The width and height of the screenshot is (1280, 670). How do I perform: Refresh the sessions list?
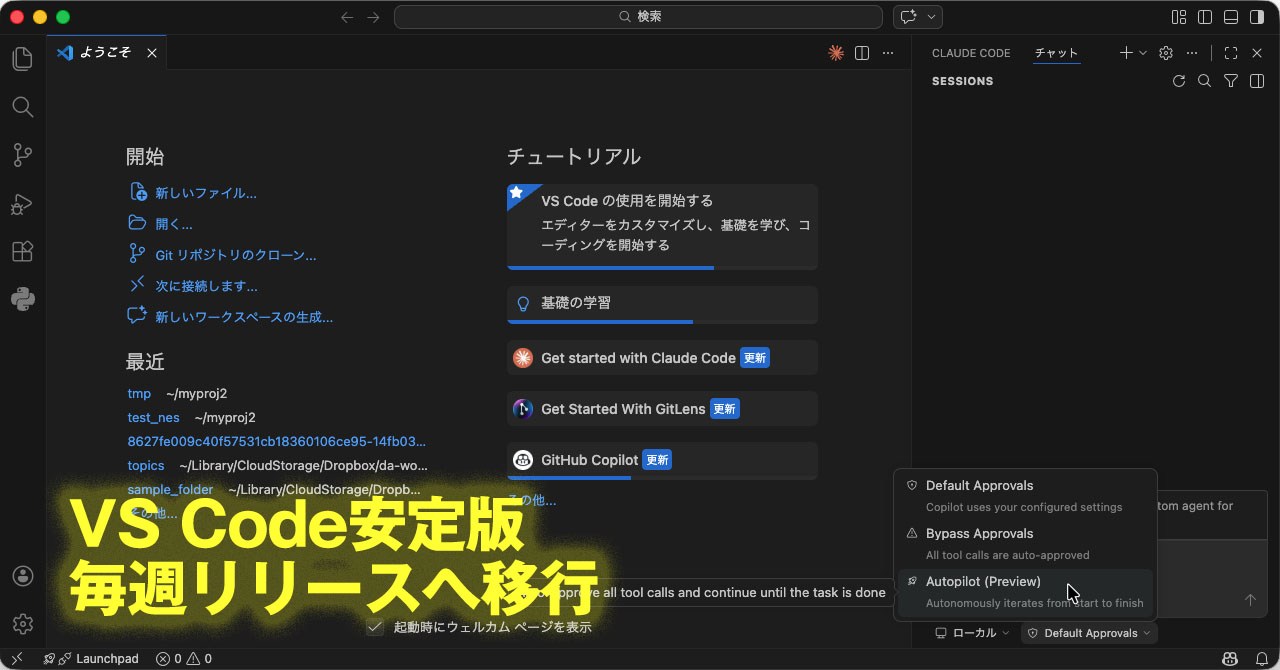click(1179, 81)
